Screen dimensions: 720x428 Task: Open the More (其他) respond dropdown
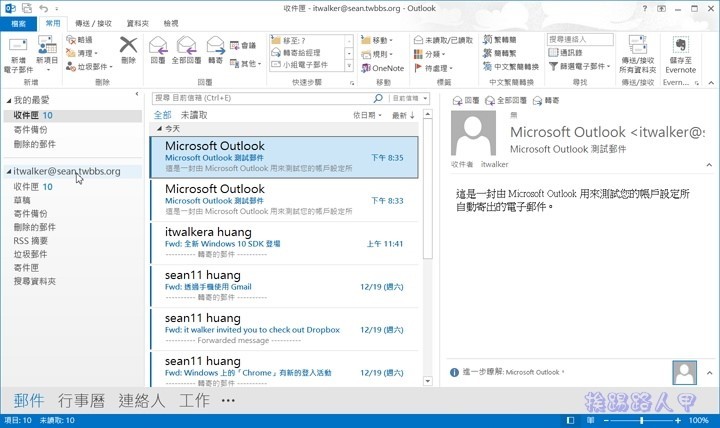(246, 63)
